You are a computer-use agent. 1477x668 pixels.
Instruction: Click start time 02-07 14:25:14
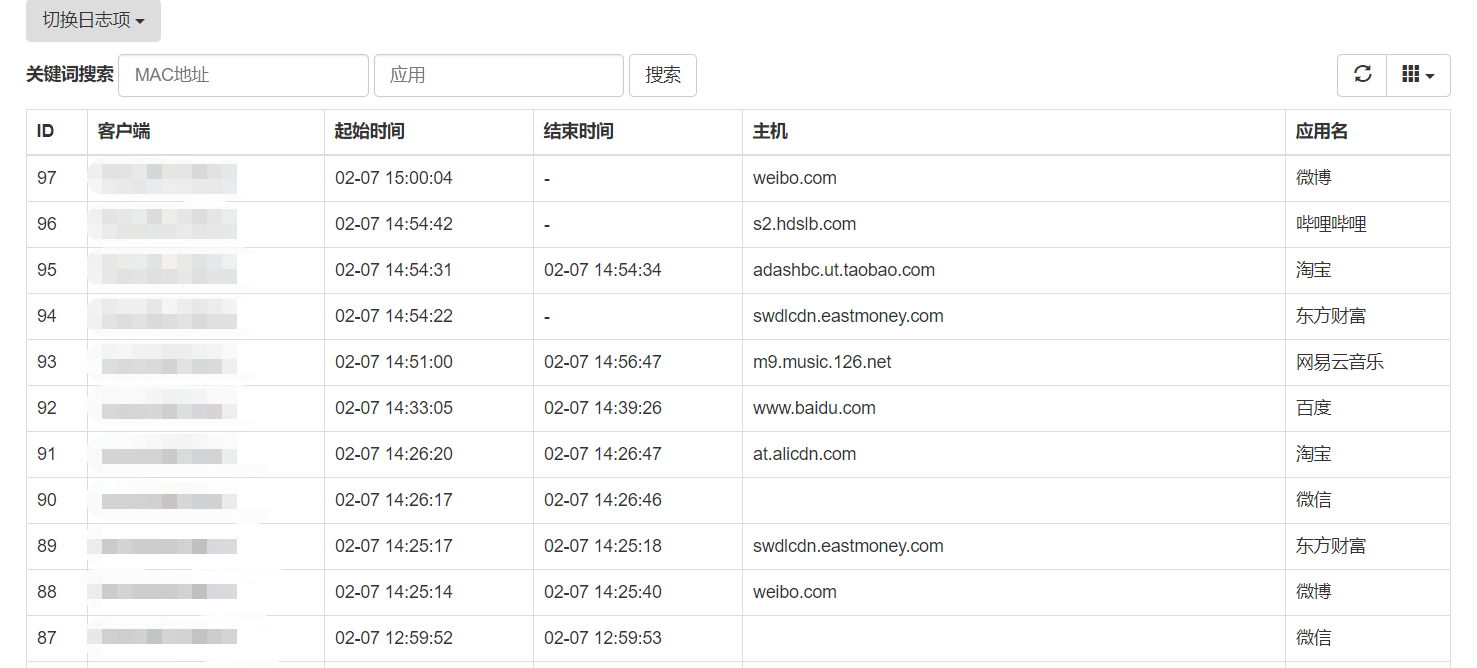pos(394,592)
